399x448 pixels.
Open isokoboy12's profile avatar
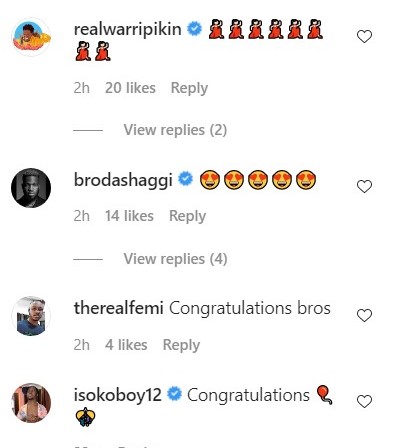click(31, 403)
